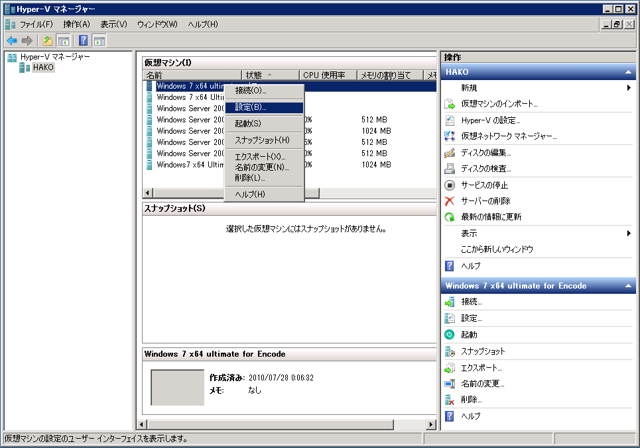Click the サービスの停止 action text

tap(484, 185)
